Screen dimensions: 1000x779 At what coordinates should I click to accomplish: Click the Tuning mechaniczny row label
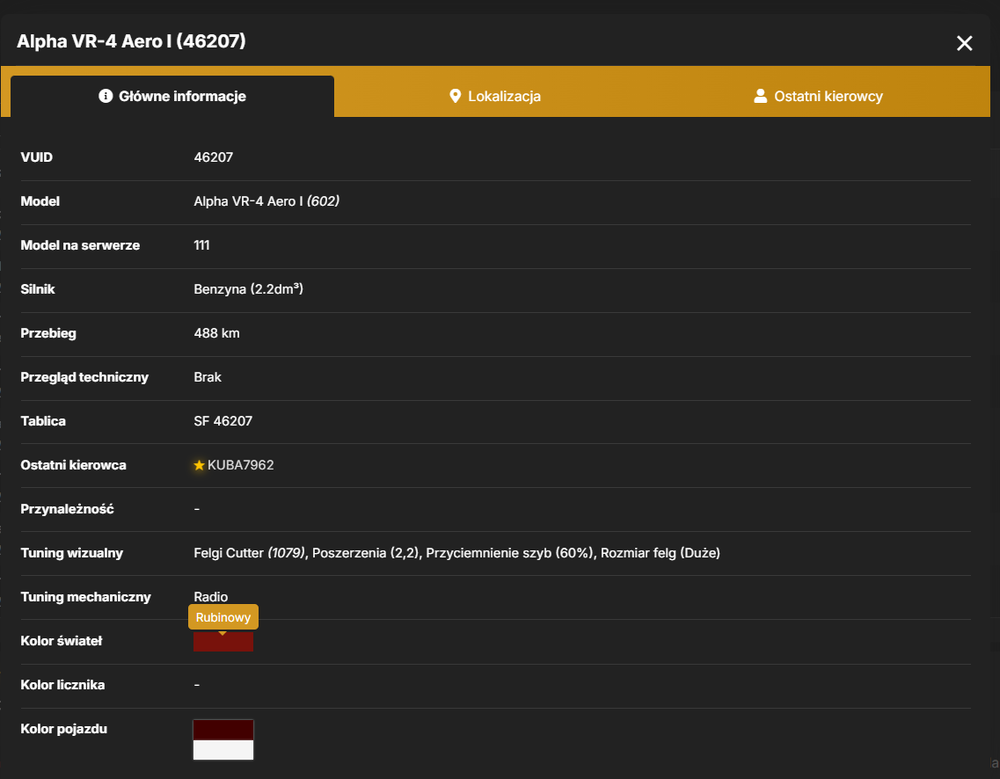85,597
